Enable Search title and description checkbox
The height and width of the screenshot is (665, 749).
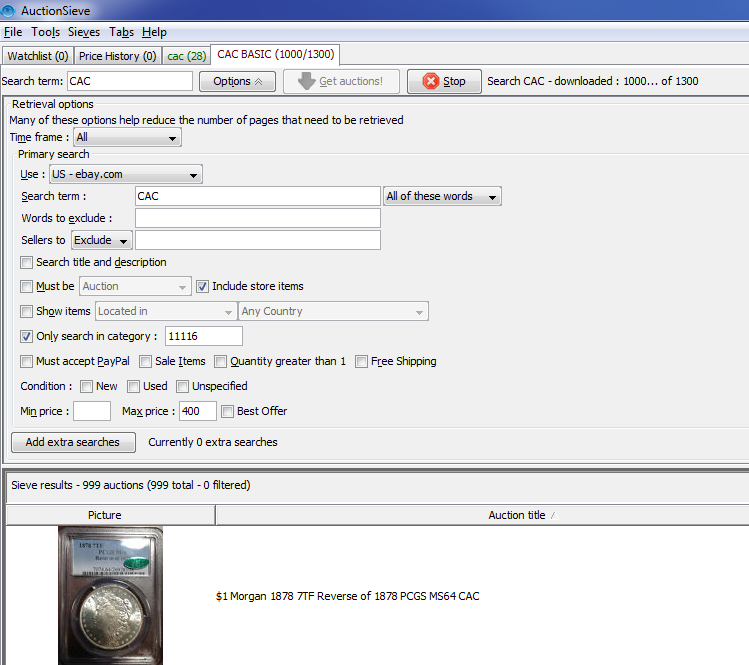(x=26, y=262)
